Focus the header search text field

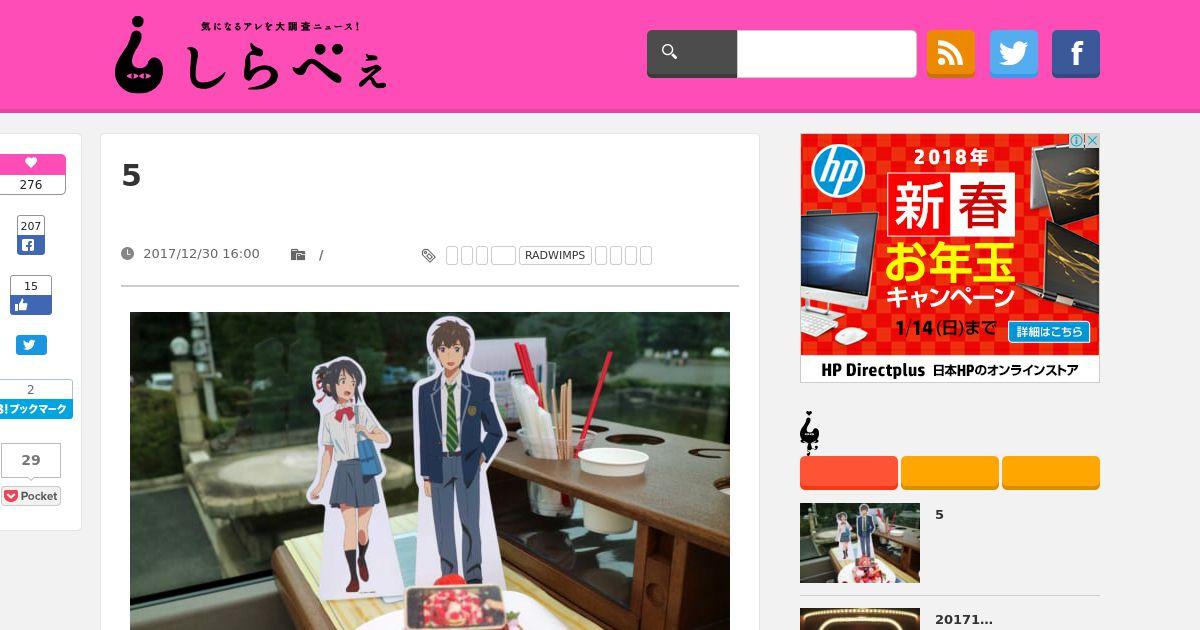tap(826, 54)
